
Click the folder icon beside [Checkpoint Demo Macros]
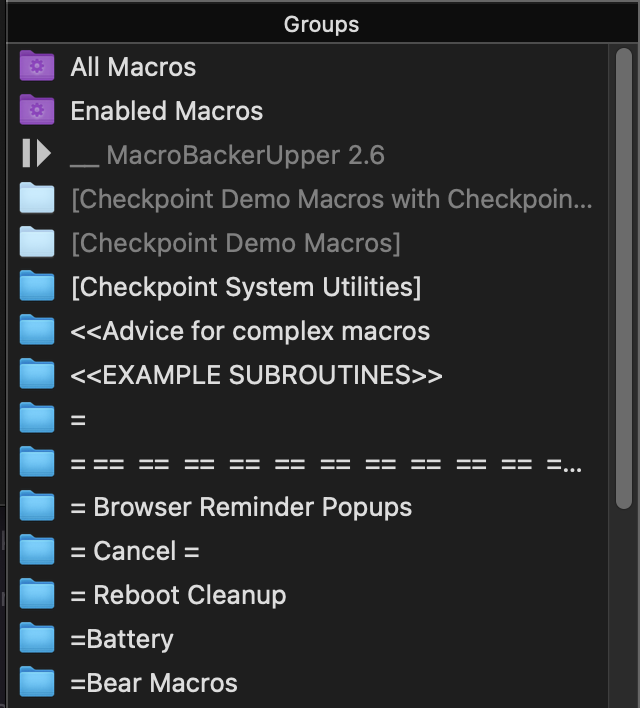(37, 242)
